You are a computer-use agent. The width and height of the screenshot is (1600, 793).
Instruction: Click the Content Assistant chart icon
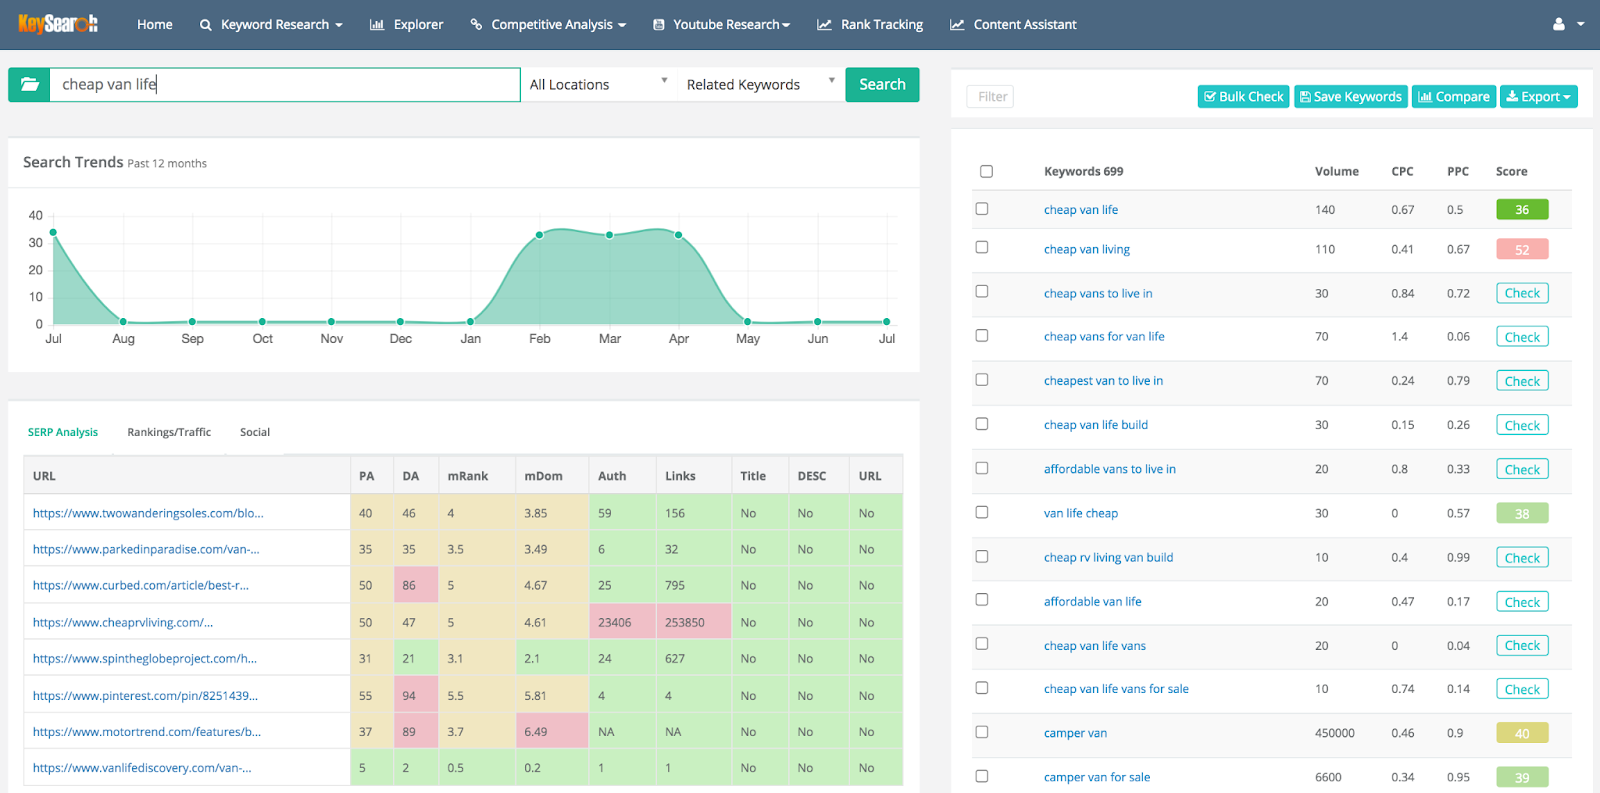[x=957, y=25]
